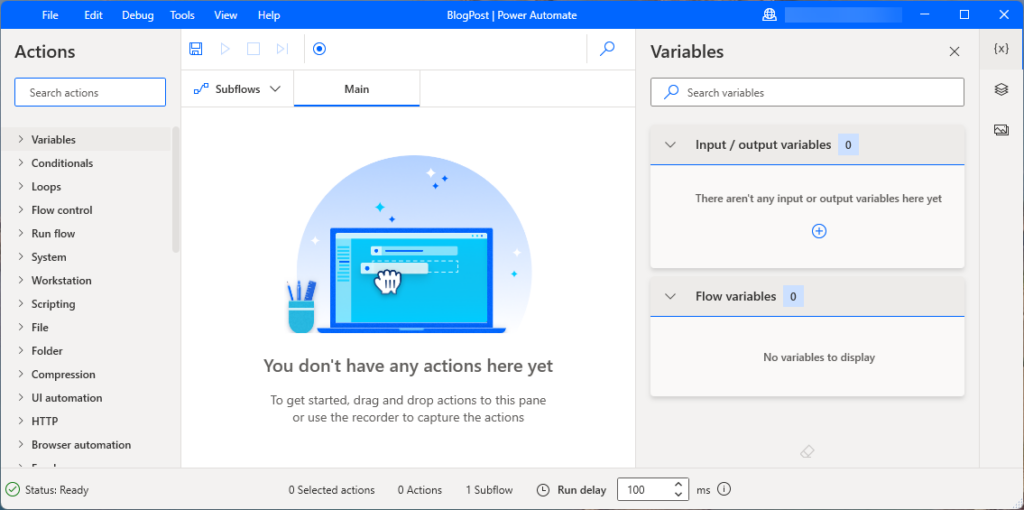Click the 0 Actions status text
The height and width of the screenshot is (510, 1024).
click(420, 490)
